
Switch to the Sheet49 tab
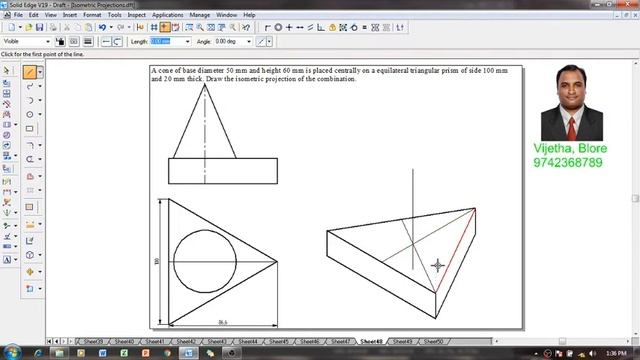(402, 341)
